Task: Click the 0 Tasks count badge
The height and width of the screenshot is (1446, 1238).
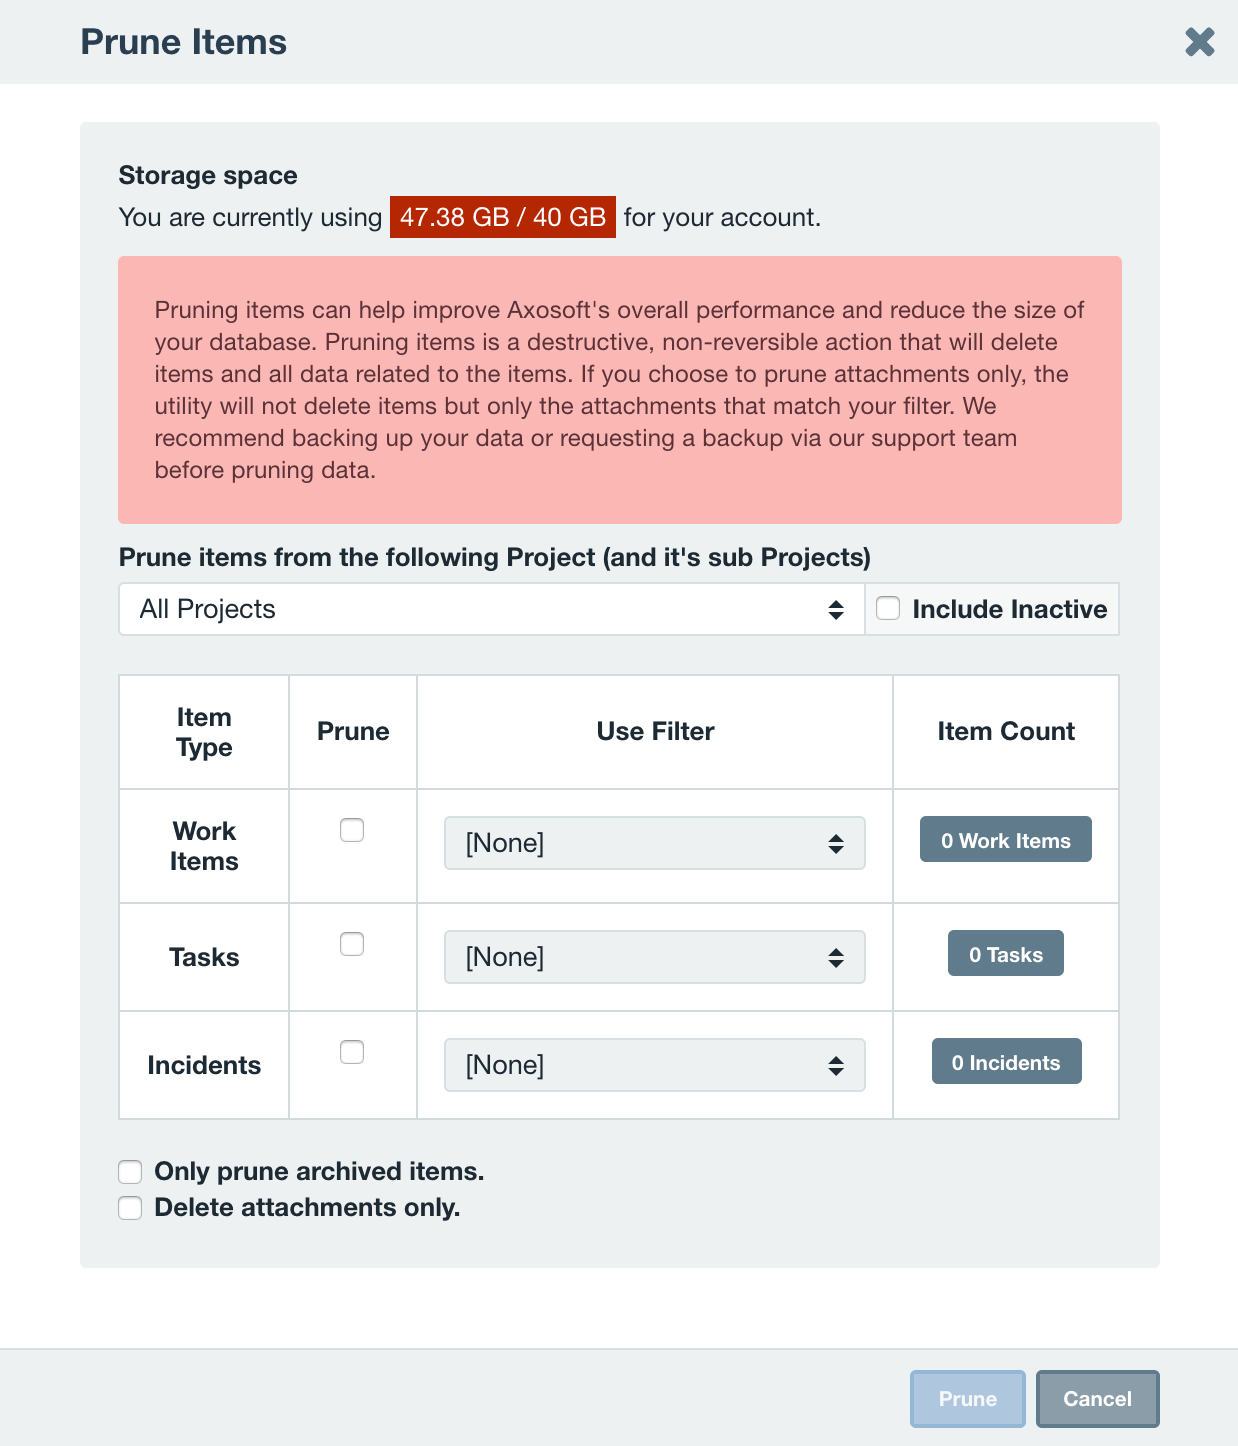Action: 1006,953
